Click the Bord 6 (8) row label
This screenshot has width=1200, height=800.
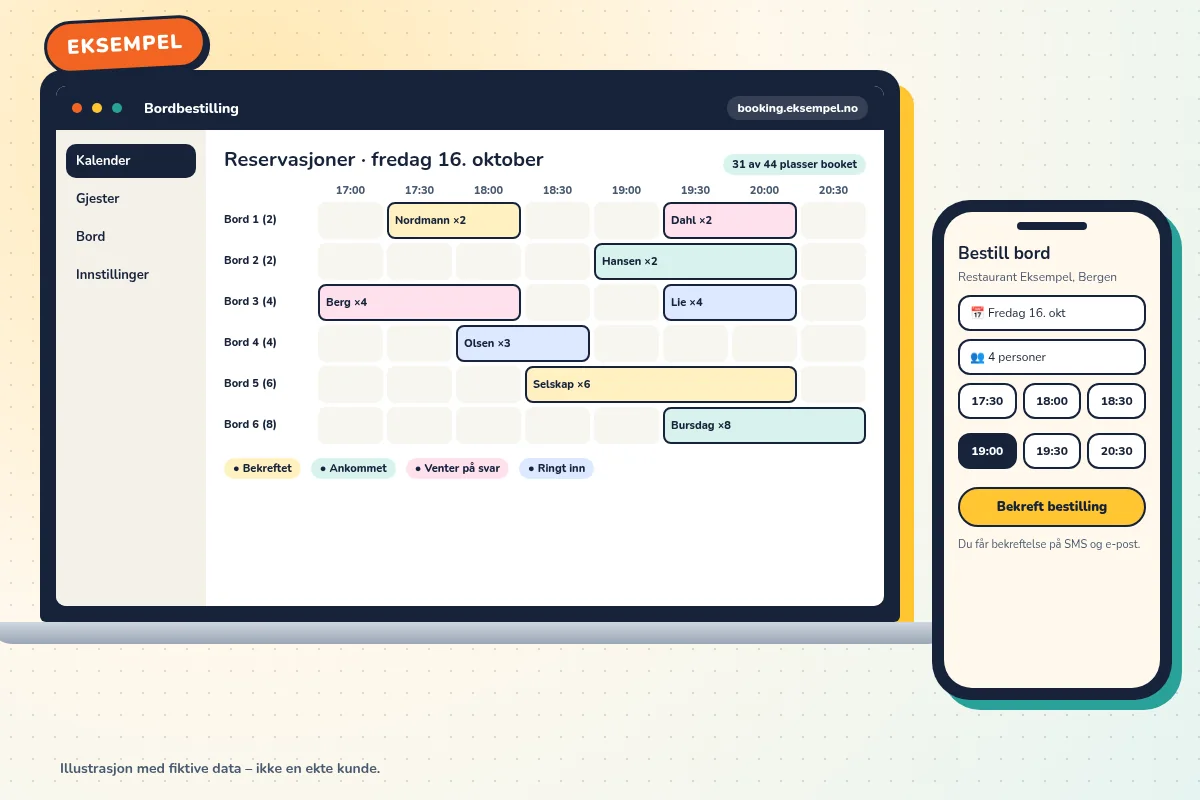point(250,425)
